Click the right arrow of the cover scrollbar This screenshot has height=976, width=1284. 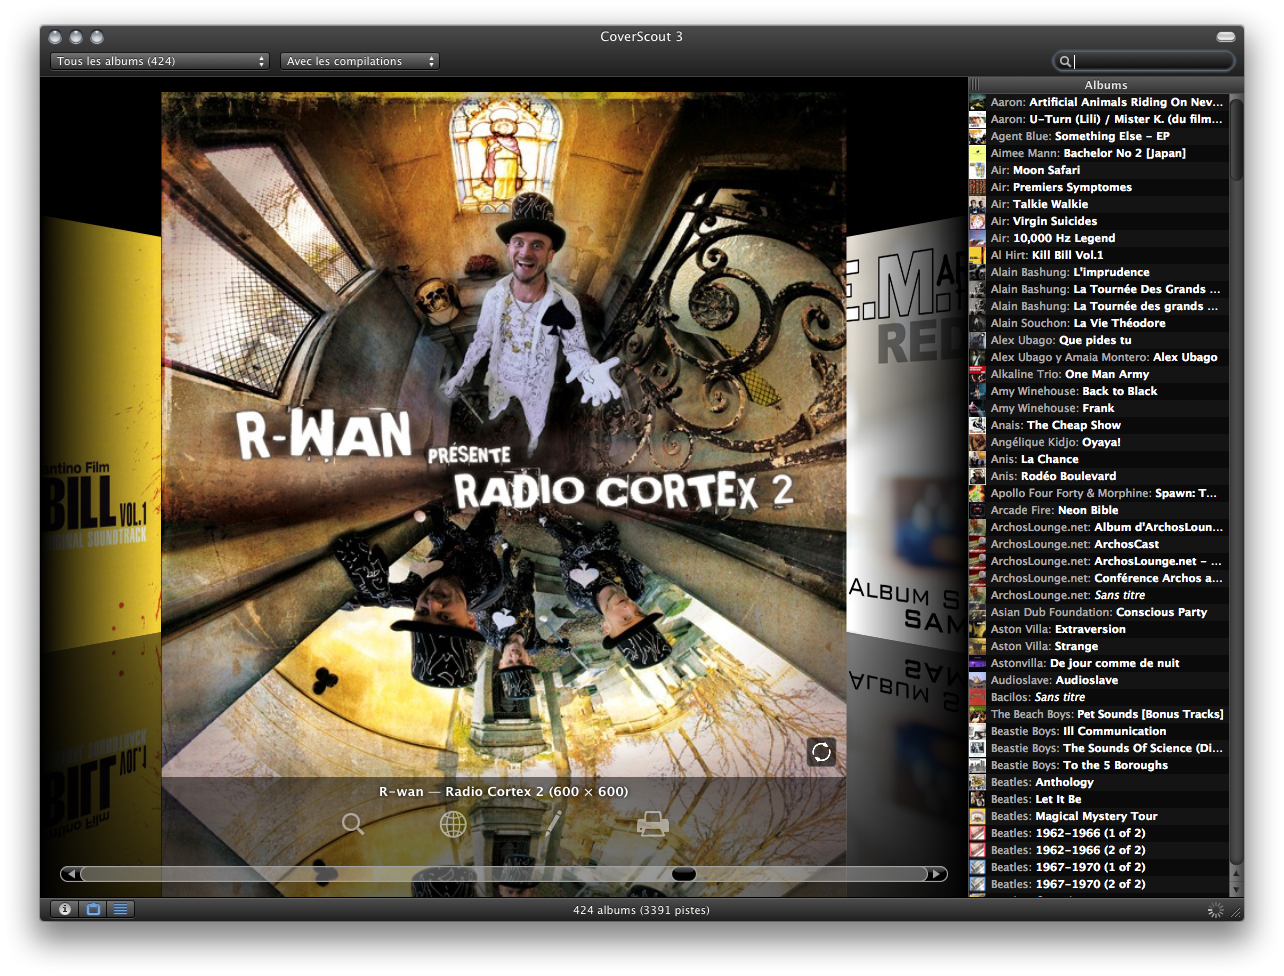pos(937,874)
